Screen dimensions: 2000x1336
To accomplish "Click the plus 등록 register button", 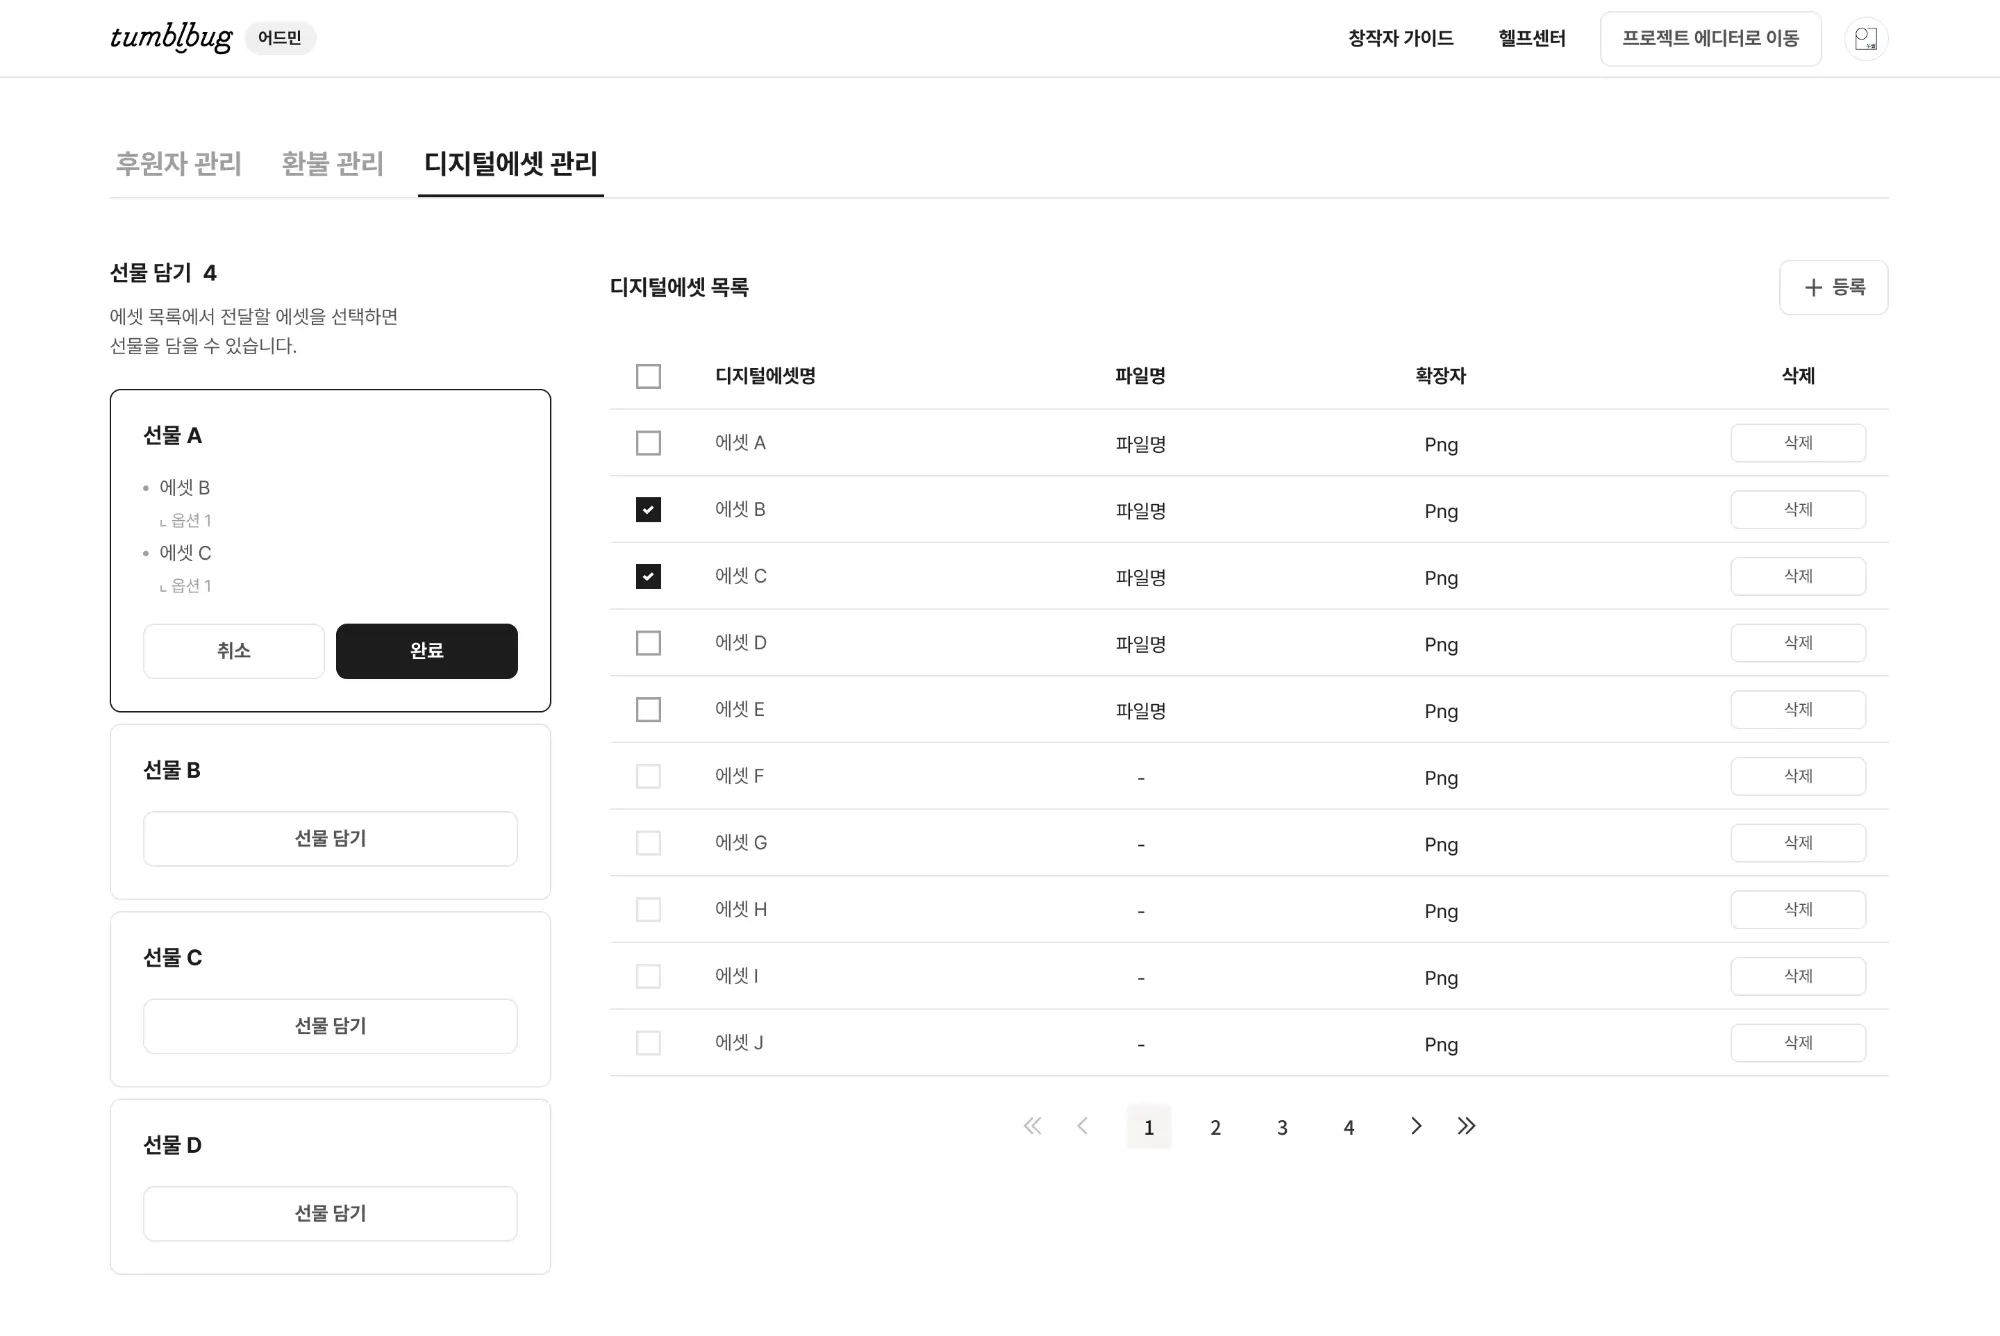I will coord(1833,288).
